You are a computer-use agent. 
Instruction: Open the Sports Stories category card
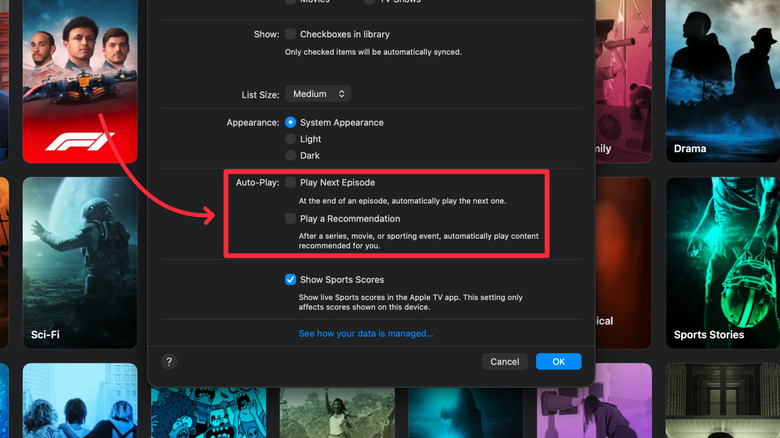pos(722,263)
